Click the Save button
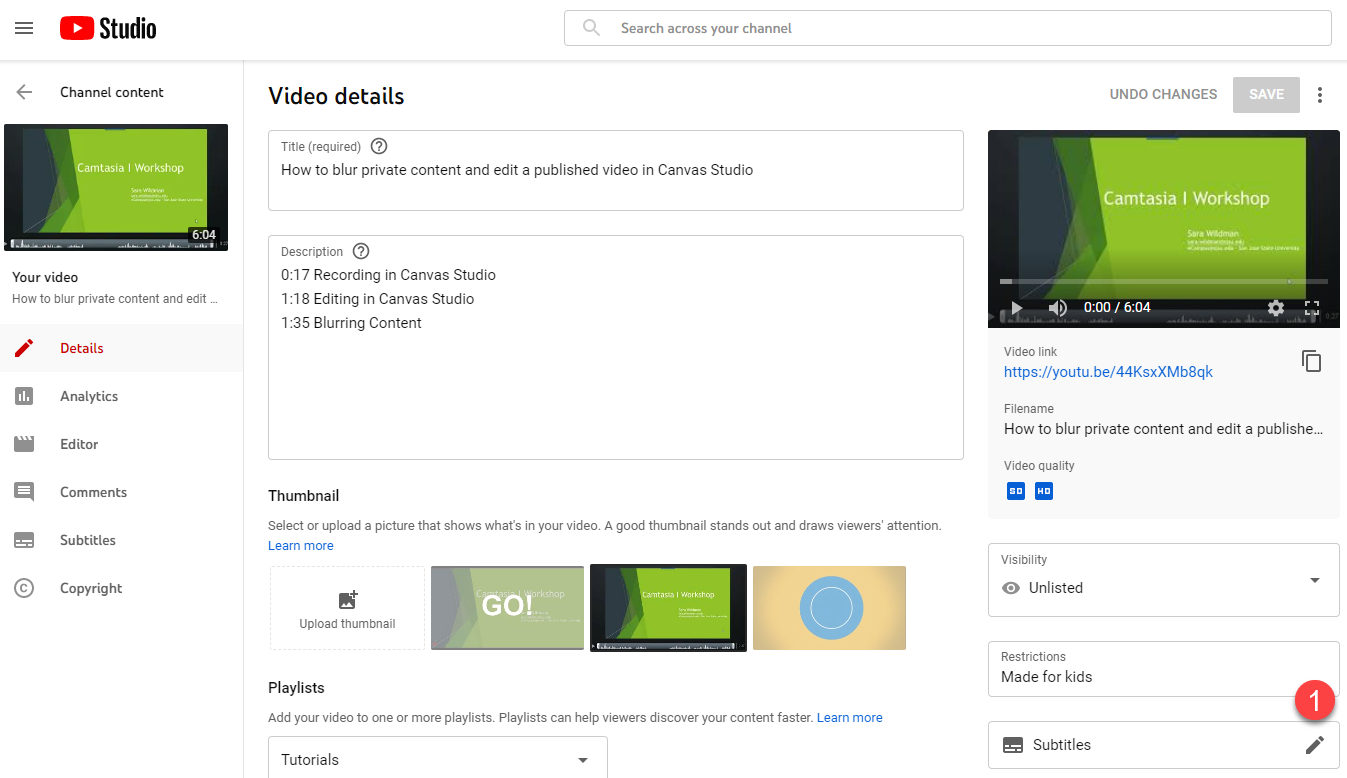Image resolution: width=1347 pixels, height=778 pixels. (x=1266, y=94)
